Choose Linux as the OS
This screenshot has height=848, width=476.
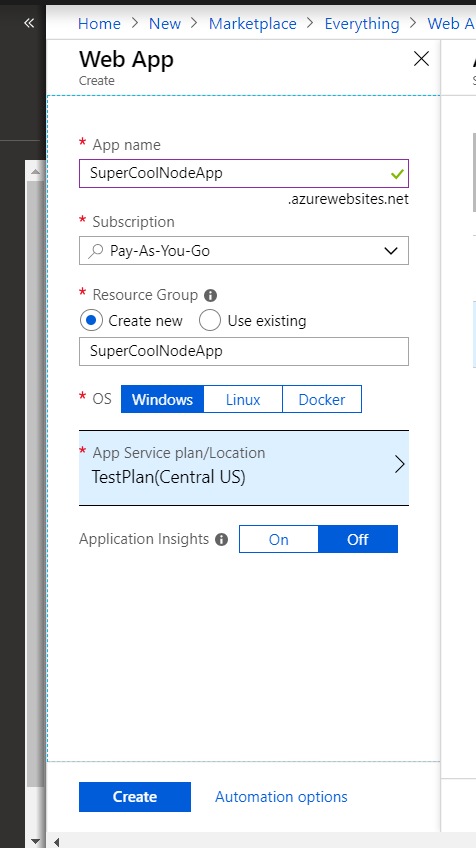coord(243,399)
